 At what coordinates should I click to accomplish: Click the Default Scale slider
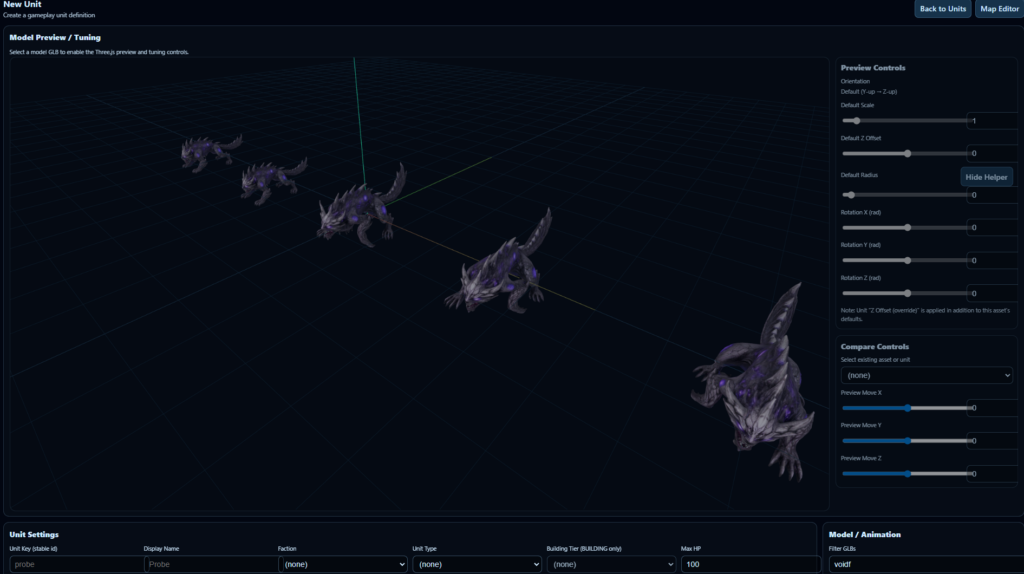[905, 121]
